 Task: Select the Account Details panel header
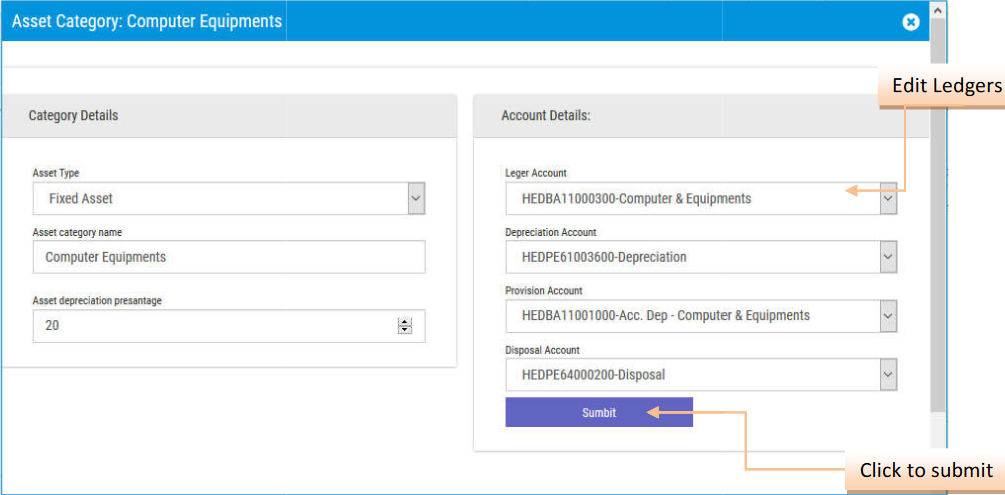pyautogui.click(x=546, y=116)
